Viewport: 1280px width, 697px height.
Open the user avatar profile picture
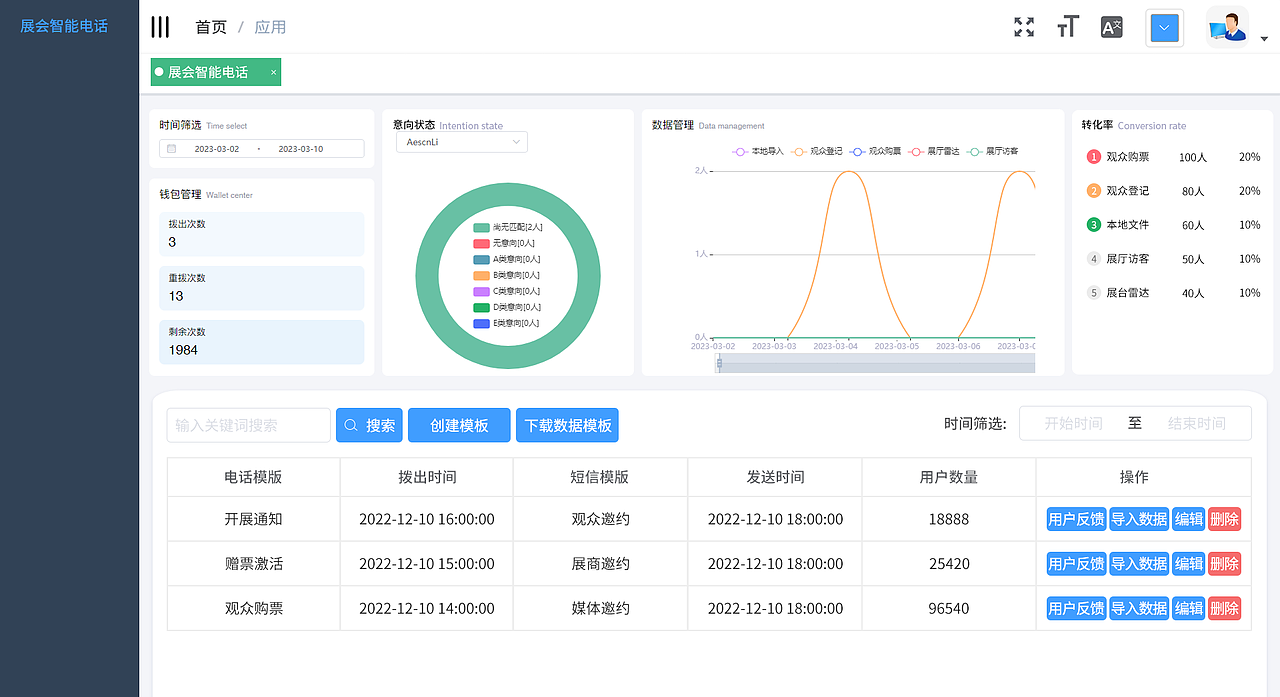pyautogui.click(x=1227, y=25)
